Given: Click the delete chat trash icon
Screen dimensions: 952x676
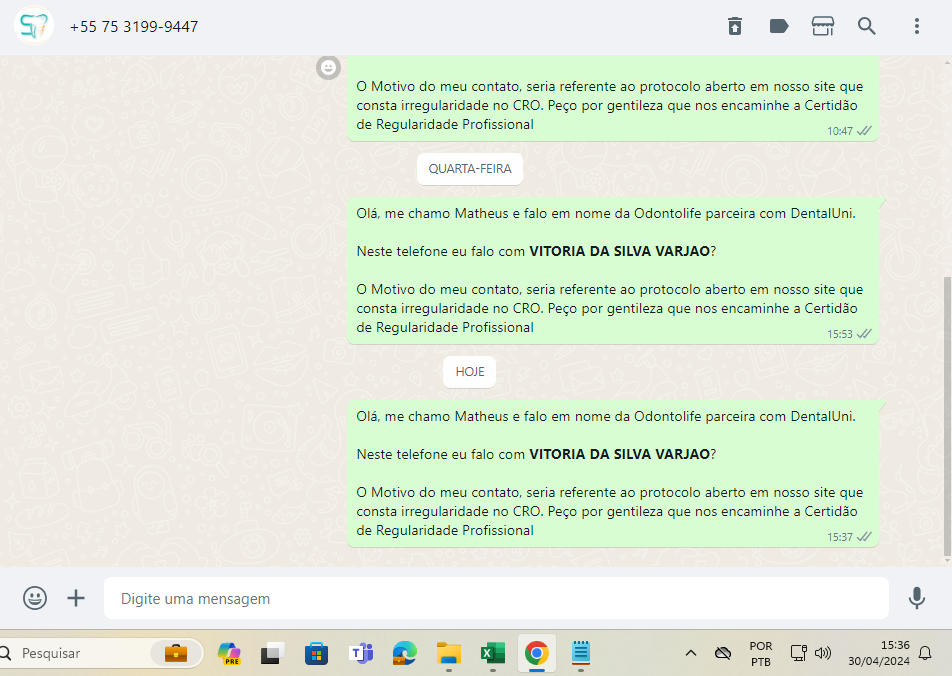Looking at the screenshot, I should [735, 26].
